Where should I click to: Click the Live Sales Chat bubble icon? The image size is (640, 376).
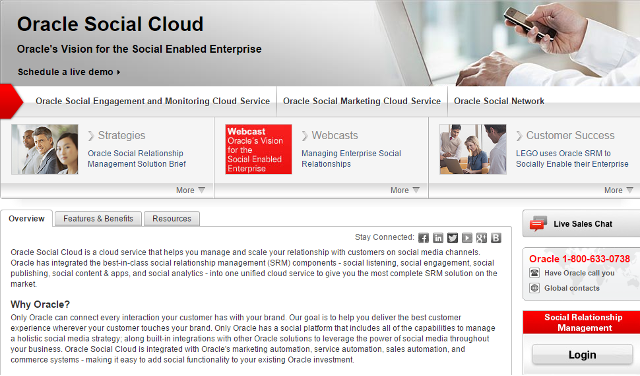point(538,224)
